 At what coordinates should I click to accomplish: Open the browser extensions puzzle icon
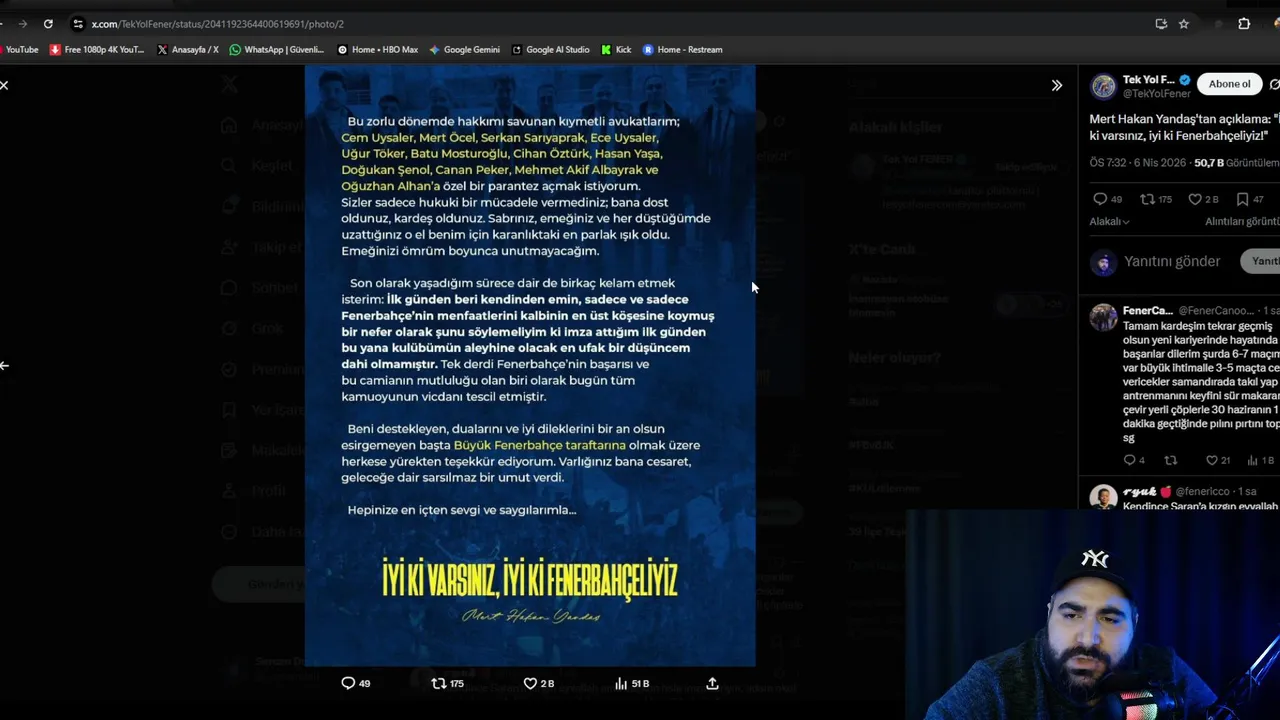pyautogui.click(x=1244, y=24)
